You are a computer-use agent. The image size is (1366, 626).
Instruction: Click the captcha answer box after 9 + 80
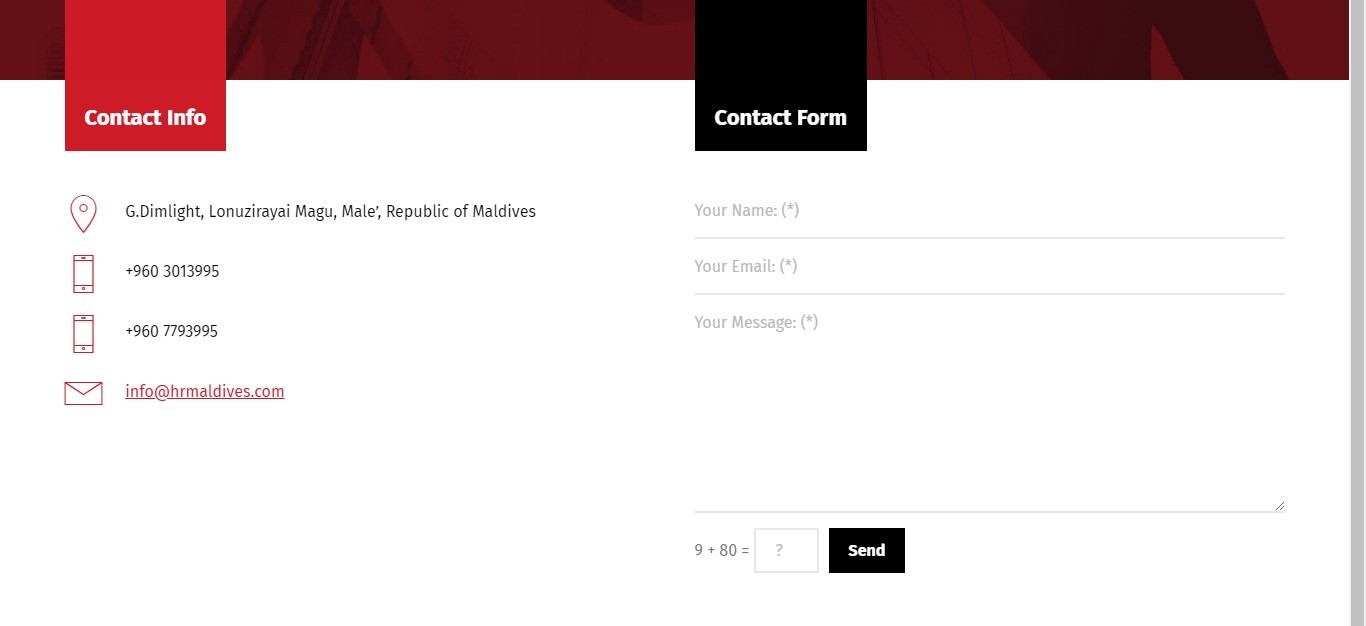(x=786, y=551)
